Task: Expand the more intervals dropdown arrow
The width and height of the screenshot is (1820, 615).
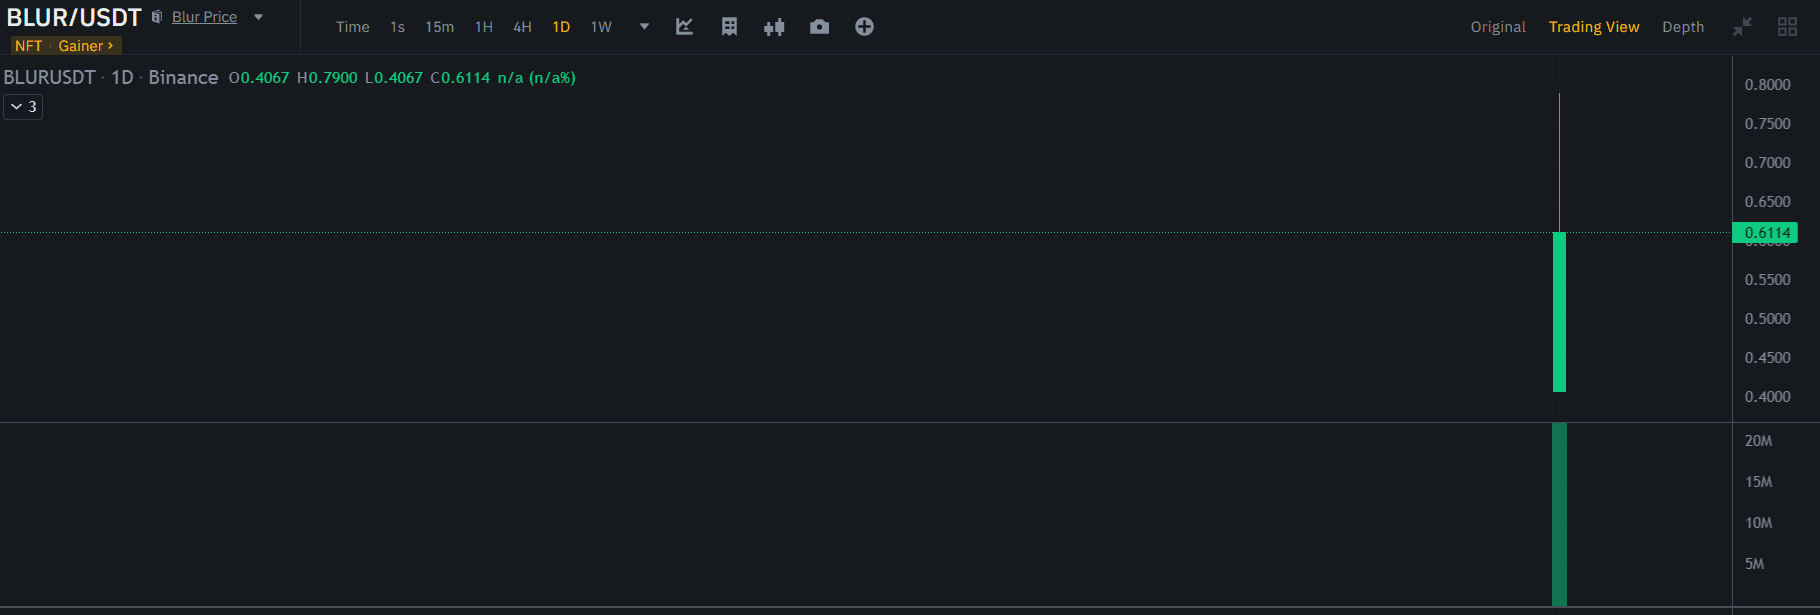Action: tap(644, 27)
